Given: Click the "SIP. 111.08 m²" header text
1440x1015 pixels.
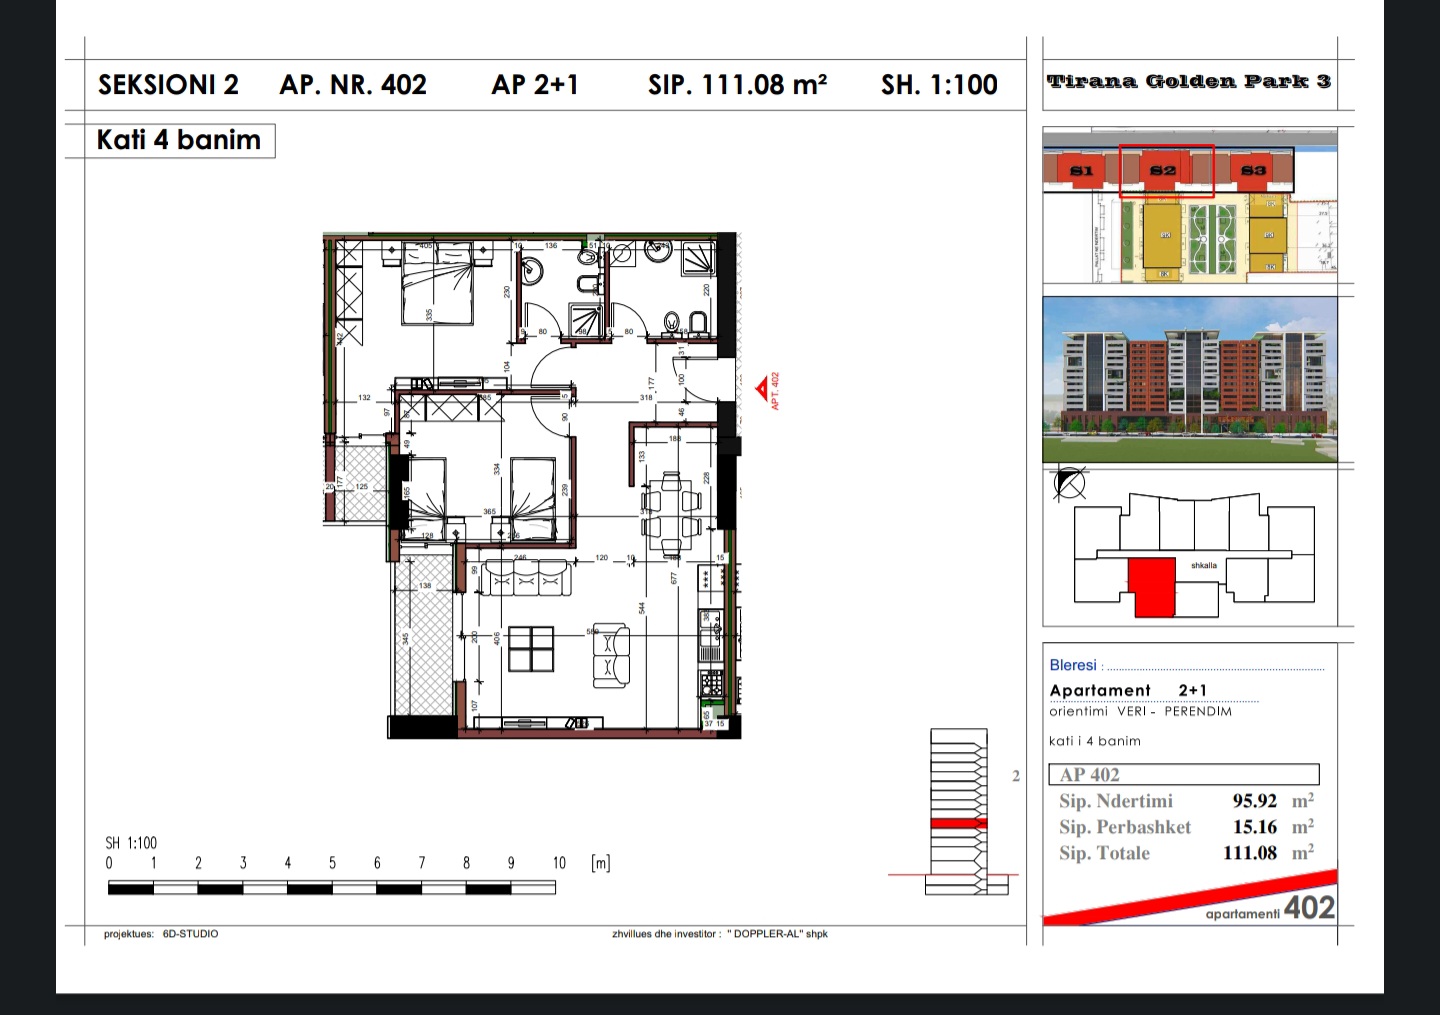Looking at the screenshot, I should click(737, 85).
